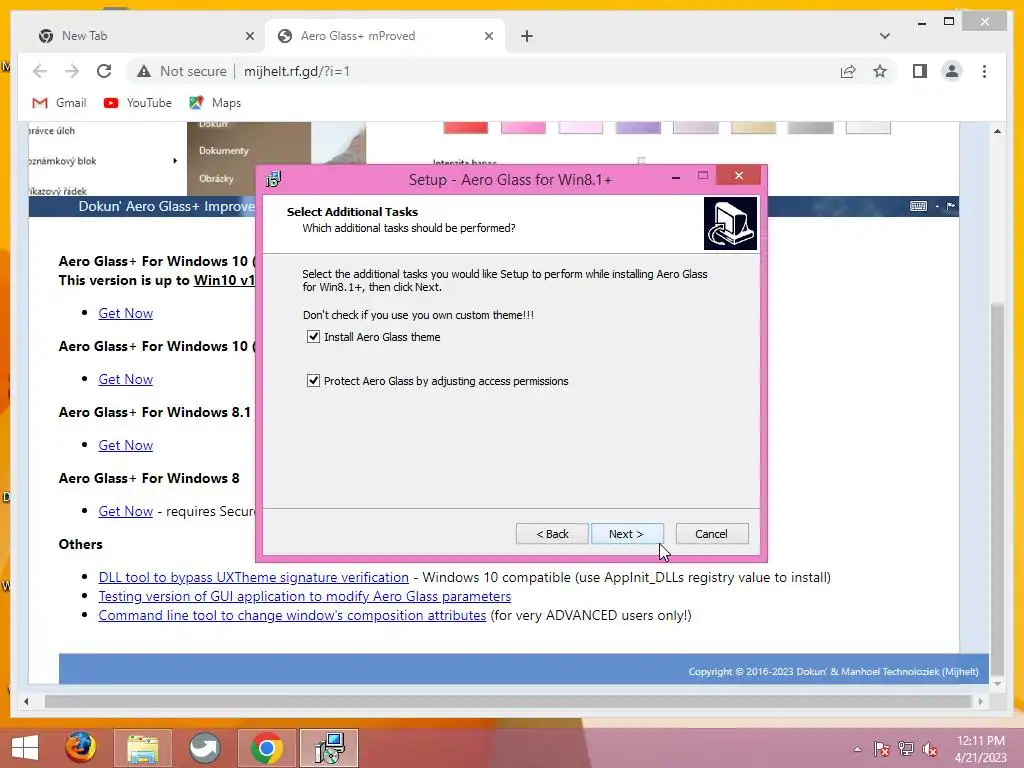Screen dimensions: 1024x768
Task: Minimize the Setup dialog
Action: (x=676, y=176)
